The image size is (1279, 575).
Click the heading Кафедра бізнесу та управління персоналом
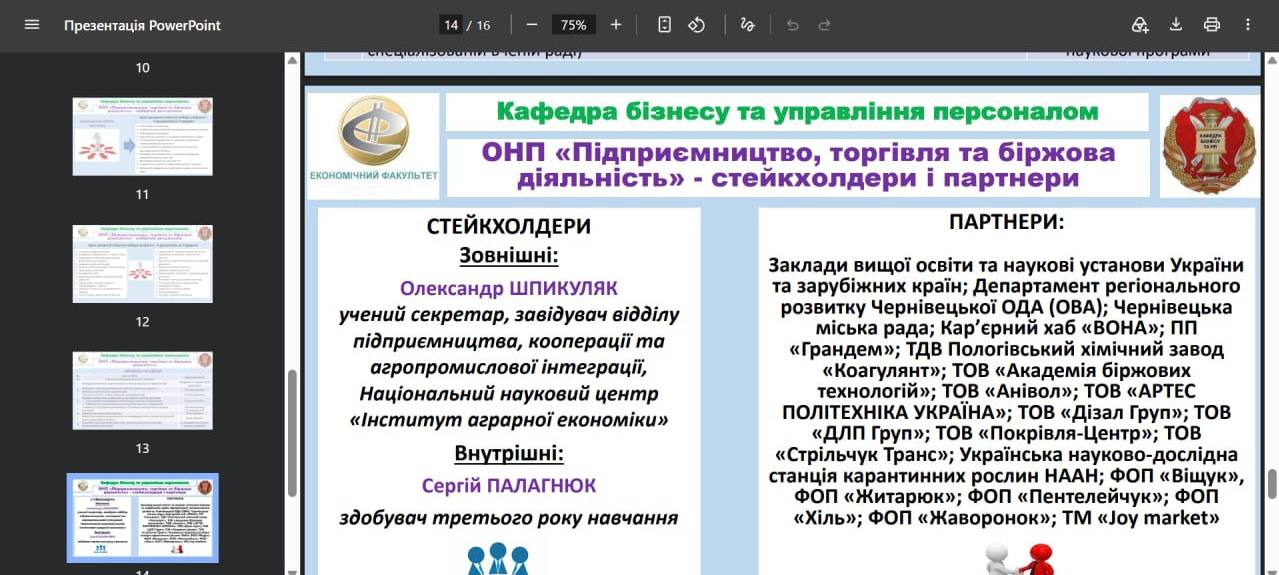(x=797, y=112)
